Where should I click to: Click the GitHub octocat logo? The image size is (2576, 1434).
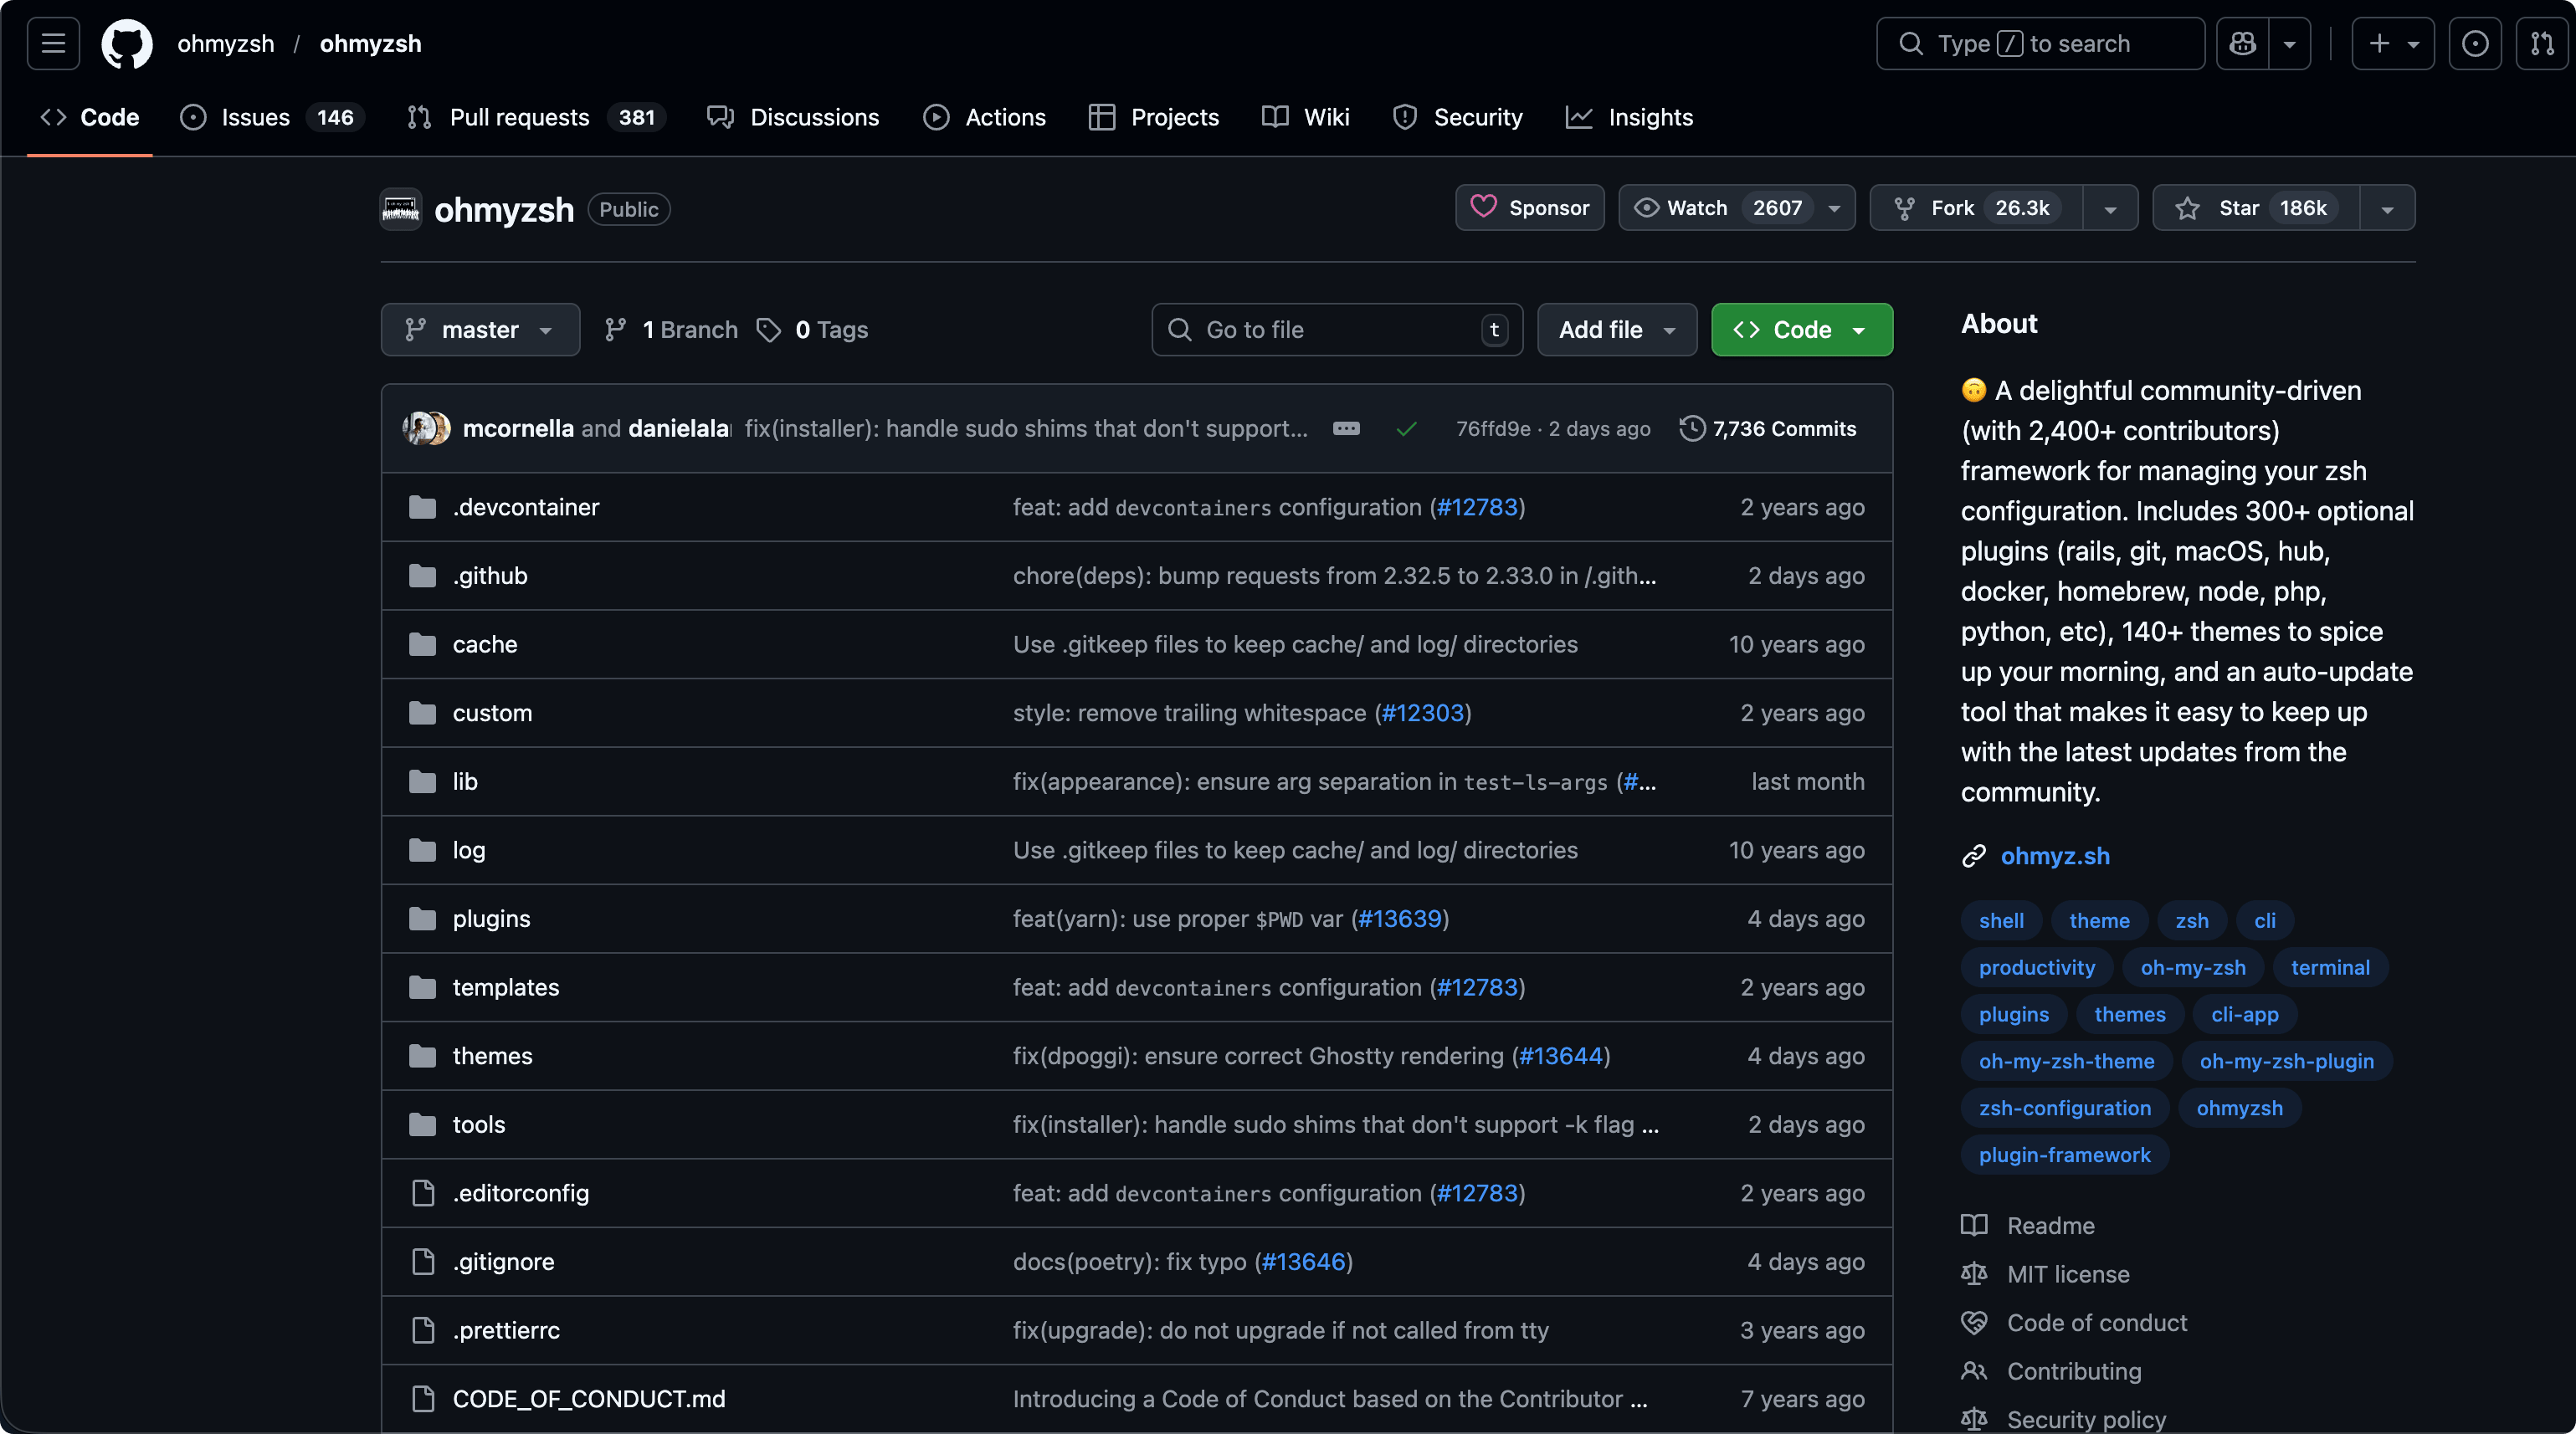coord(127,44)
